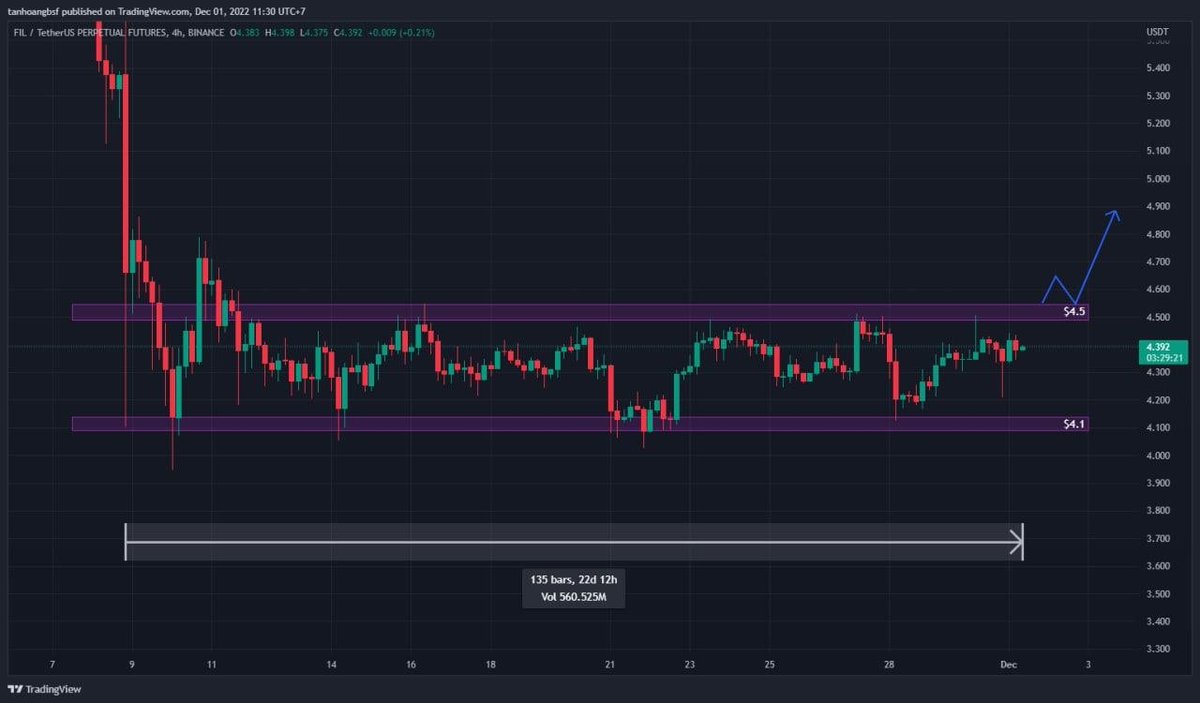Click the 4.200 price axis label
The height and width of the screenshot is (703, 1200).
[x=1158, y=400]
